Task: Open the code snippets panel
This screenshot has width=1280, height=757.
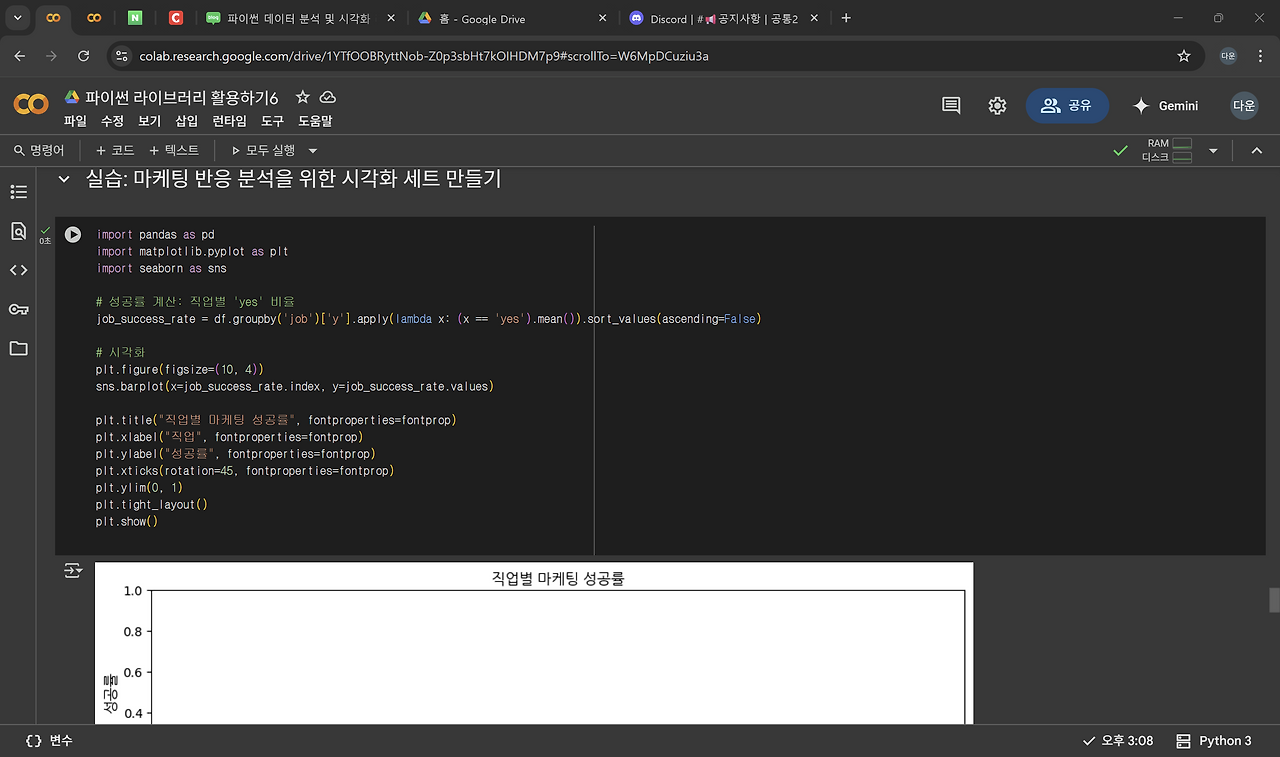Action: click(18, 269)
